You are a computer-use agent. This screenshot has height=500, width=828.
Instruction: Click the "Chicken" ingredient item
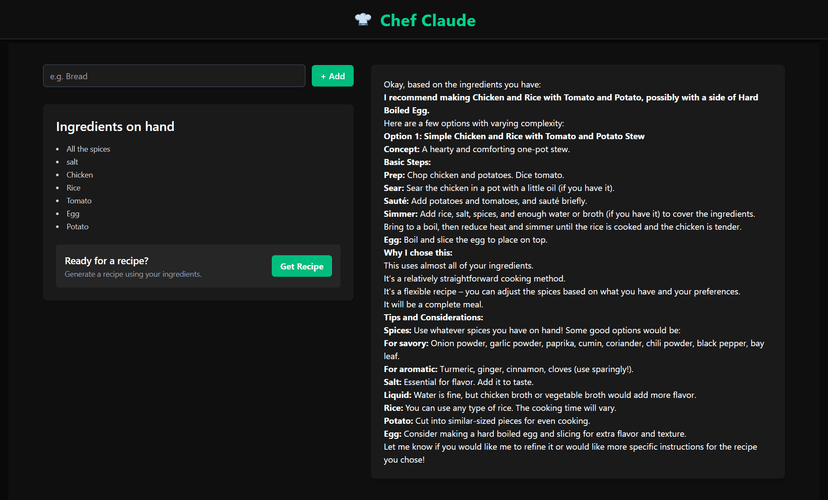(x=80, y=175)
